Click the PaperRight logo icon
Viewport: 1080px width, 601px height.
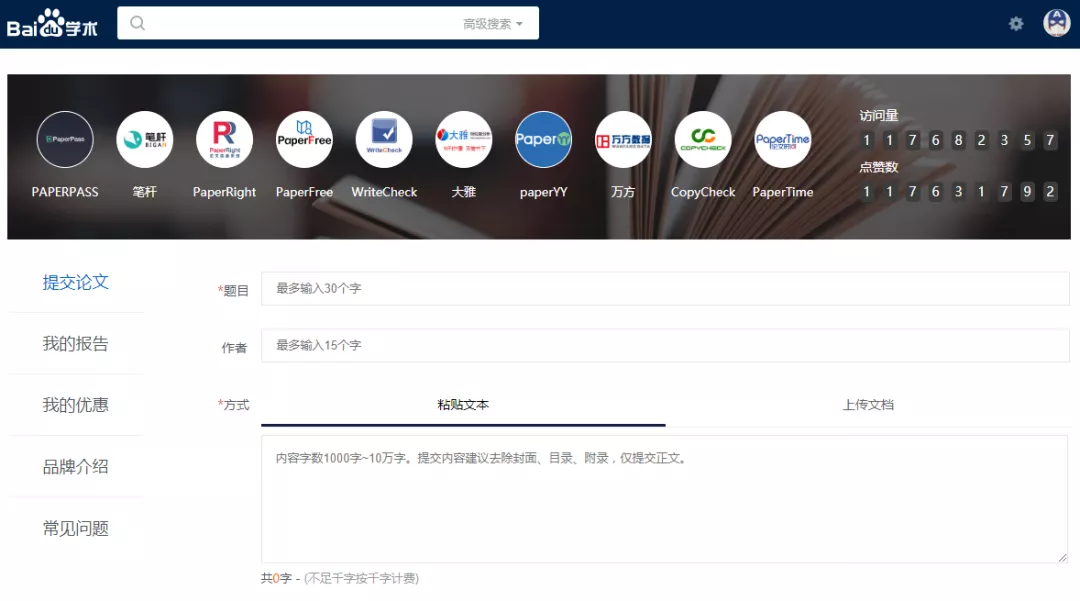(224, 139)
